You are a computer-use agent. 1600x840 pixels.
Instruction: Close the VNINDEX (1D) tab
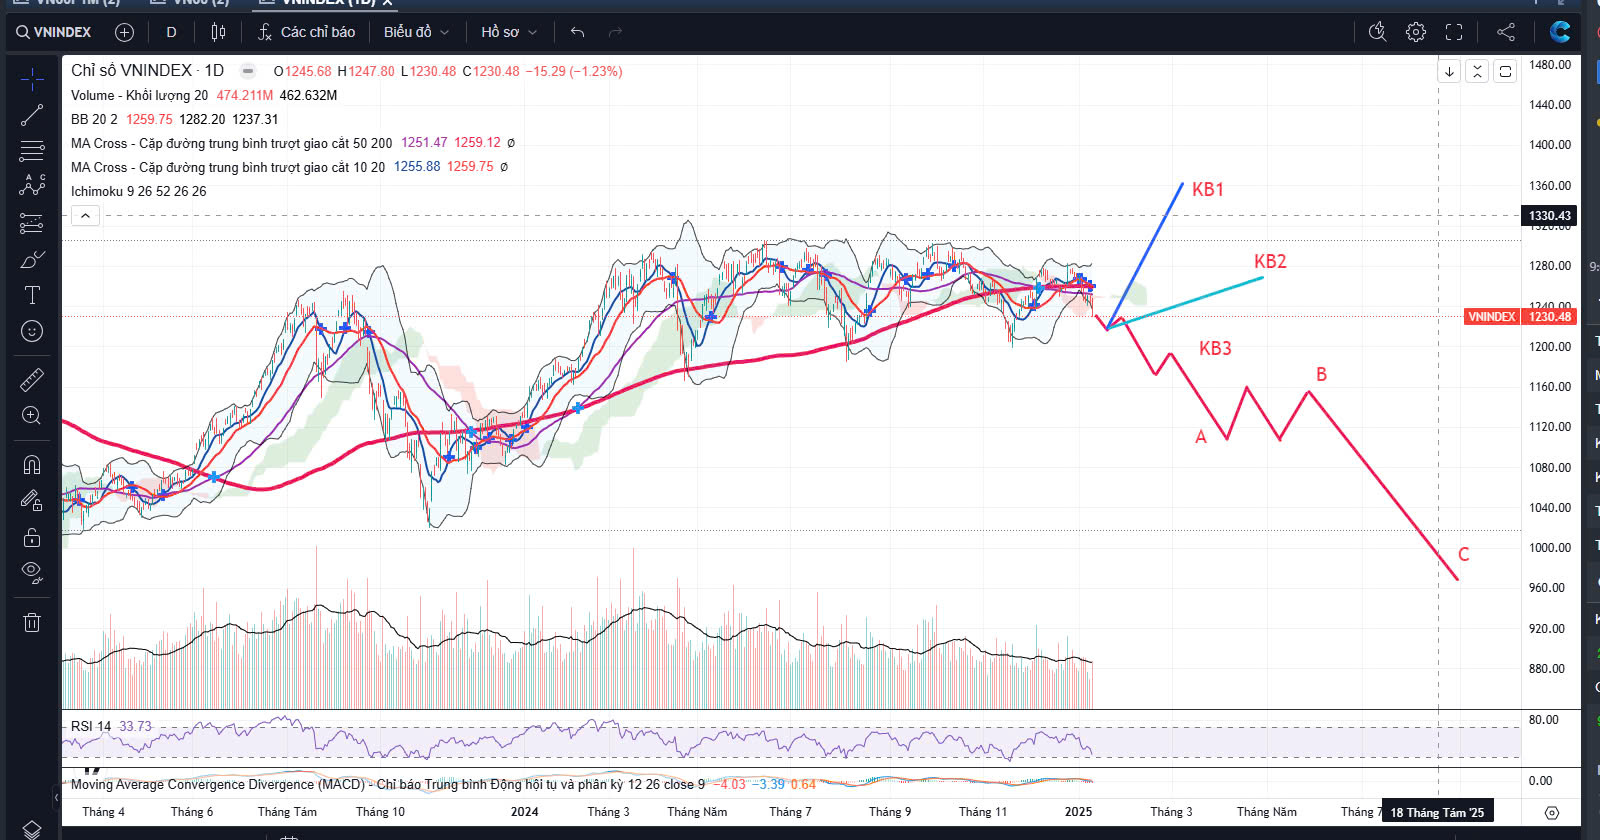point(387,2)
